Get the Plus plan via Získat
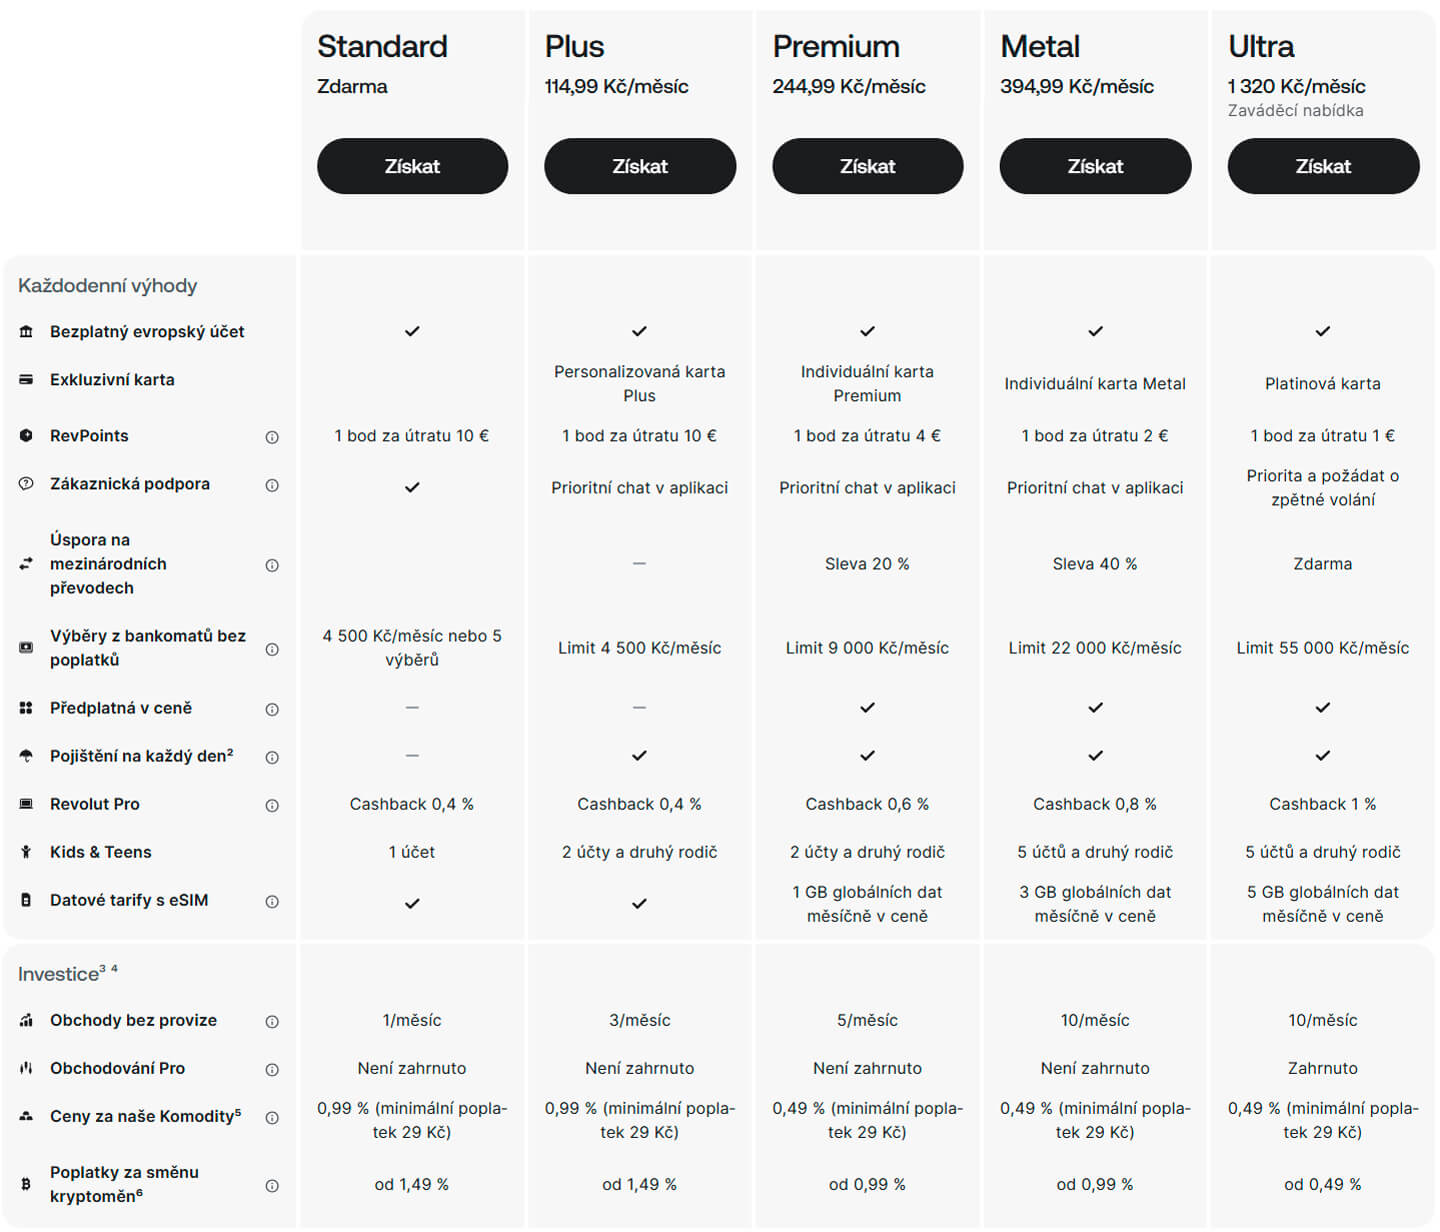 coord(640,166)
